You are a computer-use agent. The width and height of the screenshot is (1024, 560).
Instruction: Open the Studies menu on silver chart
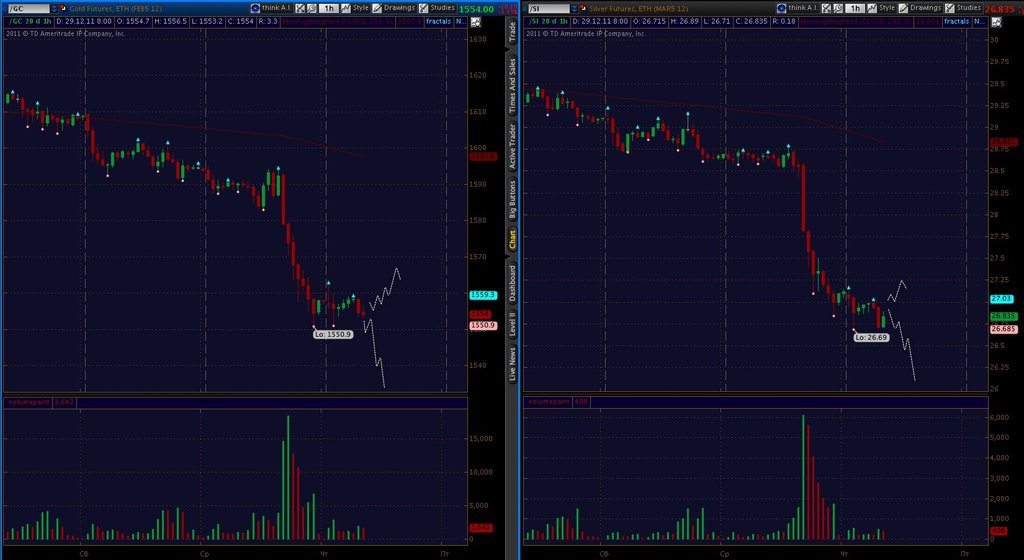coord(968,8)
